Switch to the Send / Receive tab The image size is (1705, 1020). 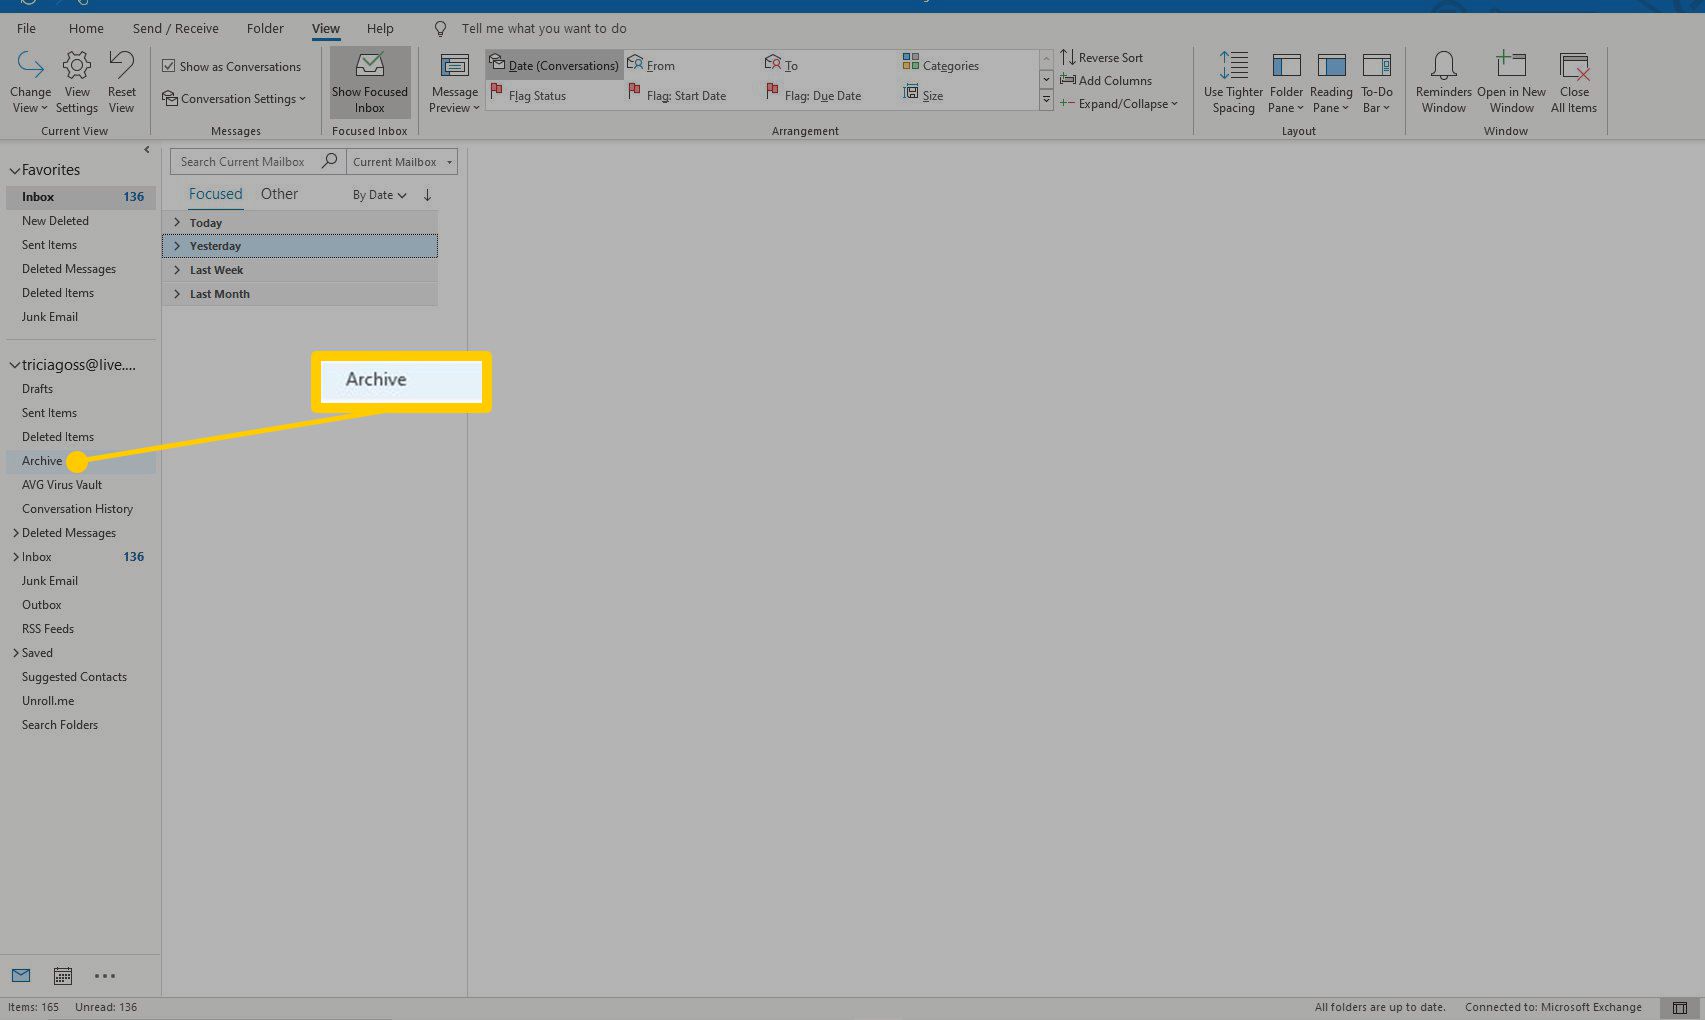[x=176, y=28]
